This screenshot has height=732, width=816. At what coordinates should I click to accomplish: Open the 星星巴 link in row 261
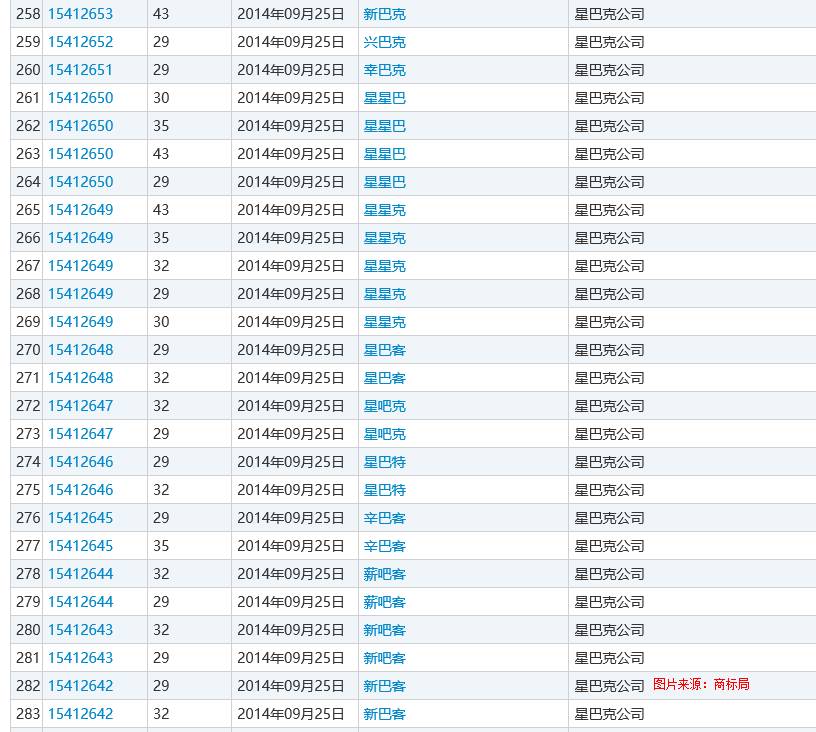385,98
